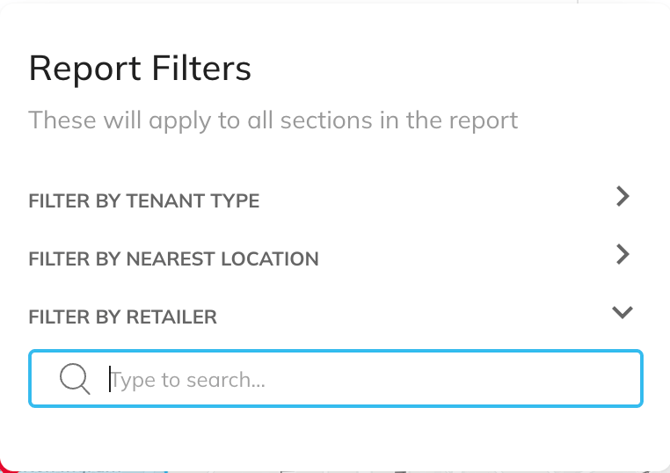The width and height of the screenshot is (670, 473).
Task: Collapse the Filter by Retailer chevron
Action: [622, 313]
